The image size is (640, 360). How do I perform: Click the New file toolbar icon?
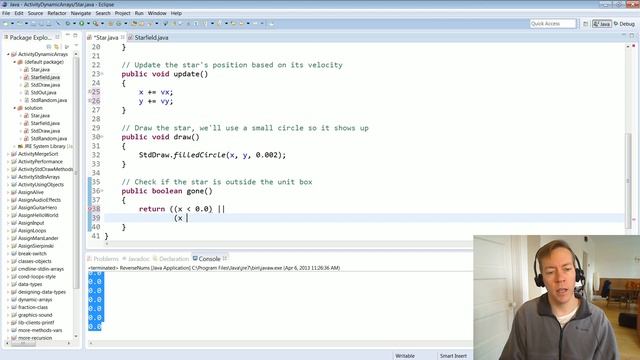[6, 24]
